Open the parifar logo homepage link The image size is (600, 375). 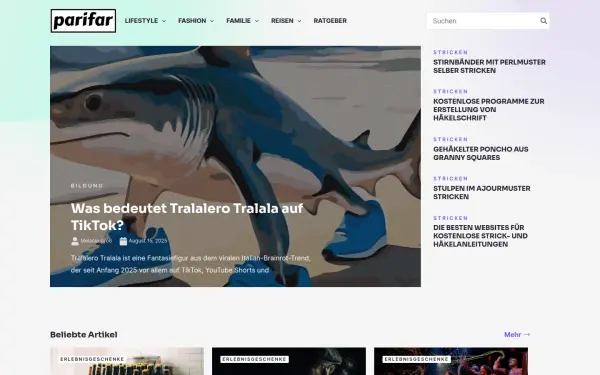(x=83, y=21)
